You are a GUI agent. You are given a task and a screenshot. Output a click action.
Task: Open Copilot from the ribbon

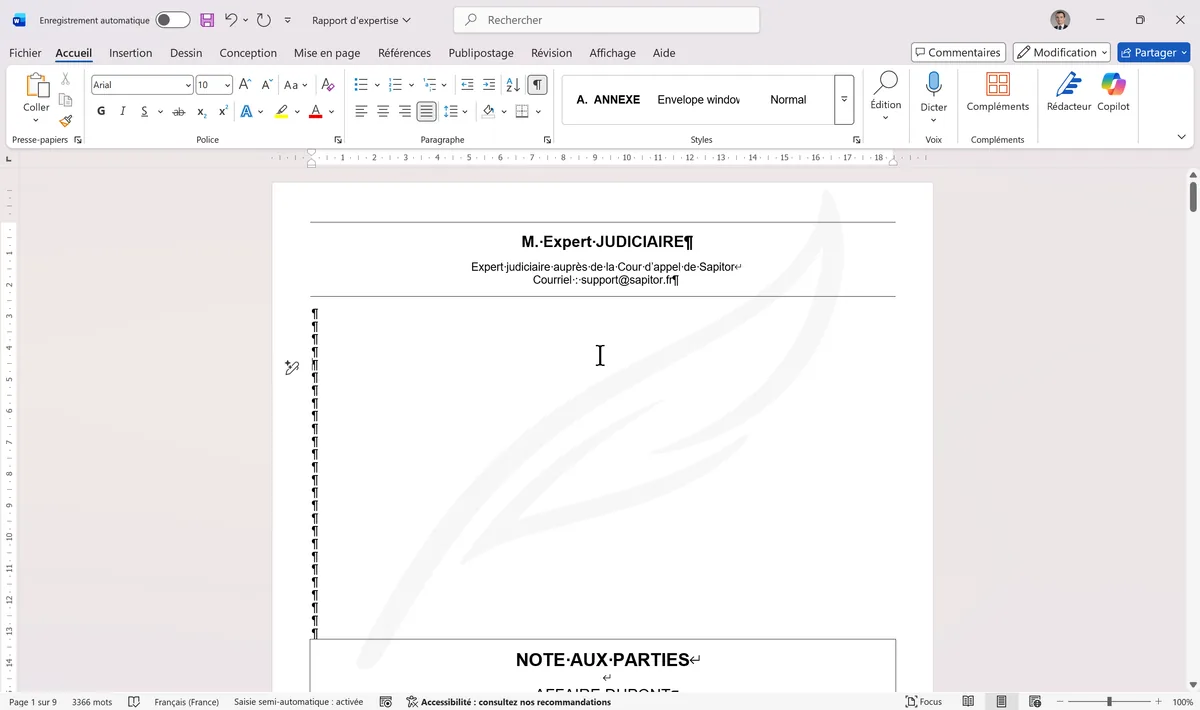tap(1113, 95)
